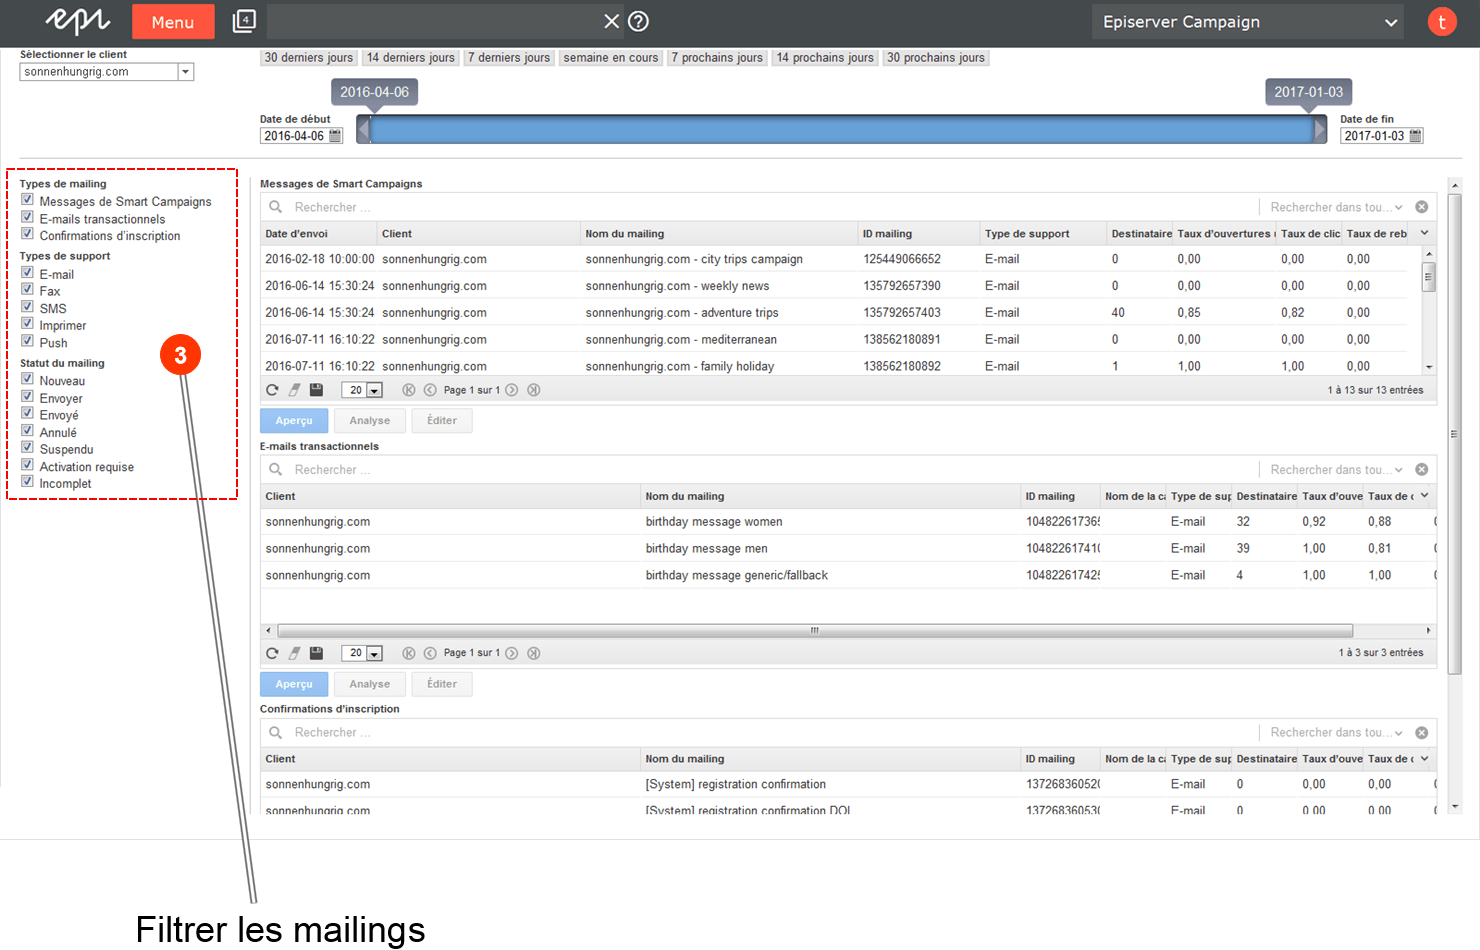Screen dimensions: 1480x950
Task: Toggle the Nouveau status checkbox
Action: pos(27,379)
